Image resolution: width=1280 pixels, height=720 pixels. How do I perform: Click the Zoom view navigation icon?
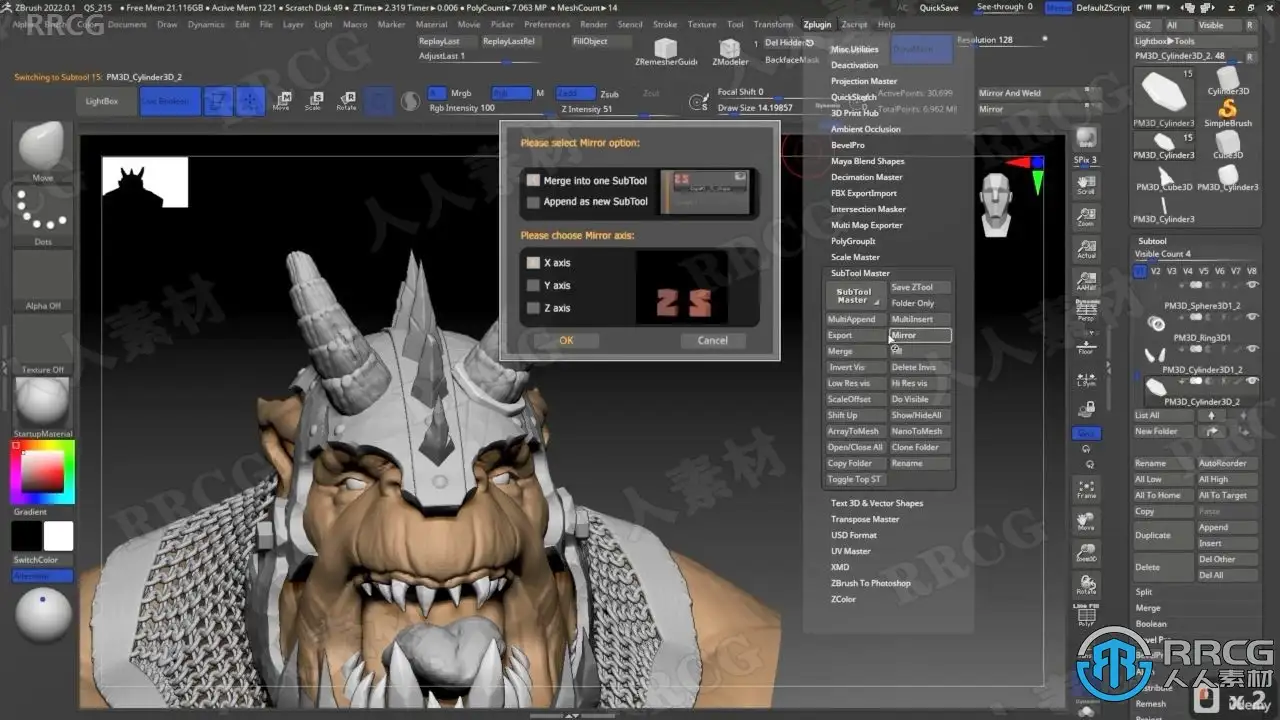click(x=1086, y=217)
